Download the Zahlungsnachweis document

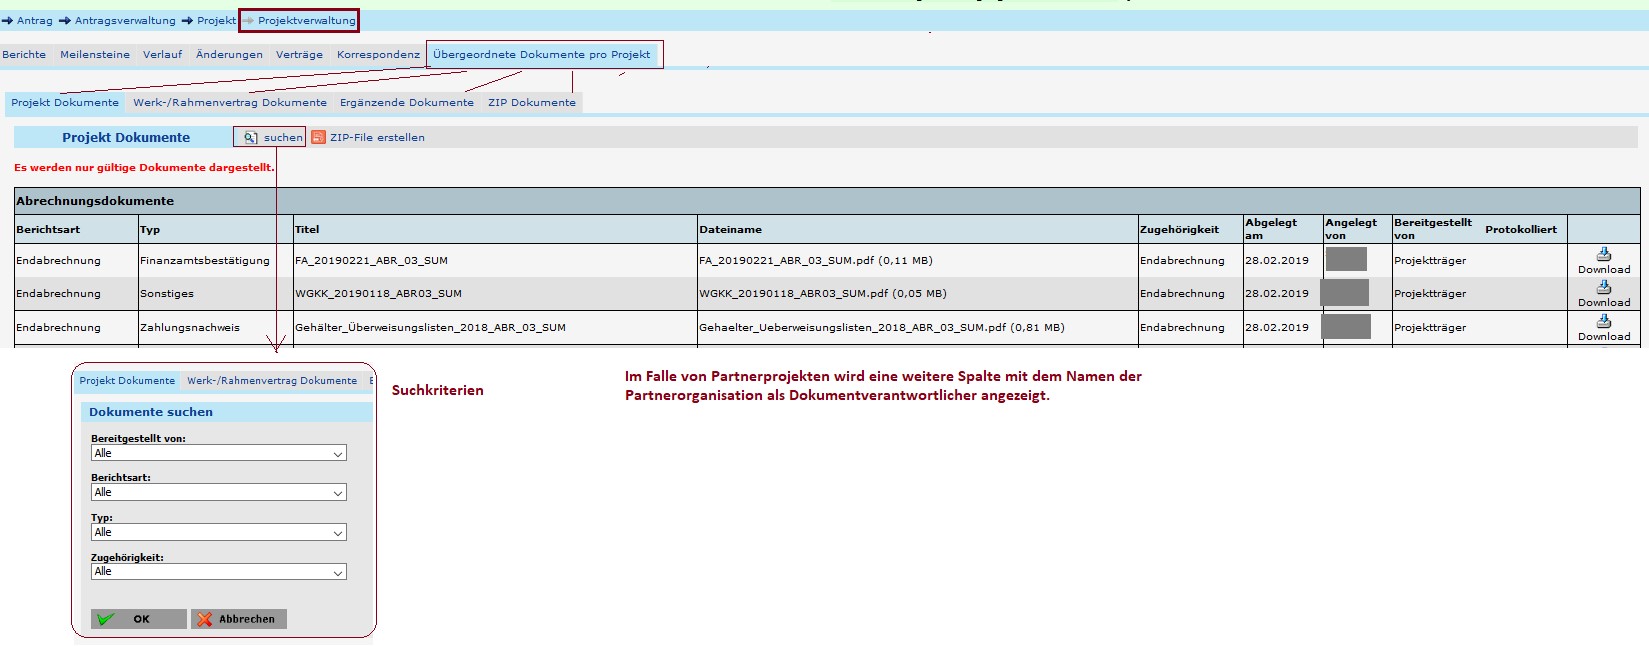1603,323
